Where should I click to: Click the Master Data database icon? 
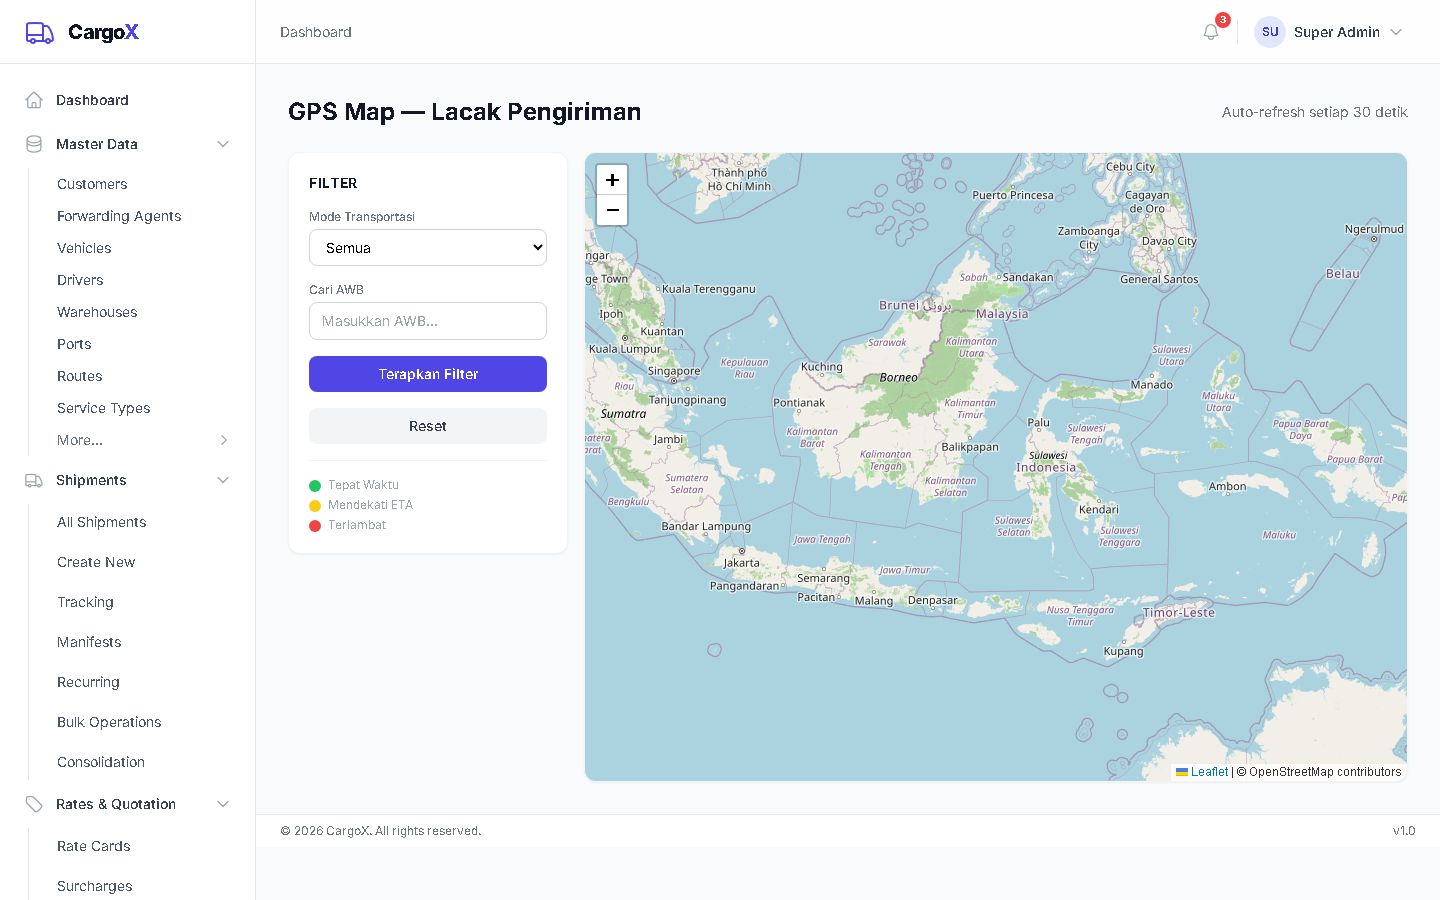34,144
